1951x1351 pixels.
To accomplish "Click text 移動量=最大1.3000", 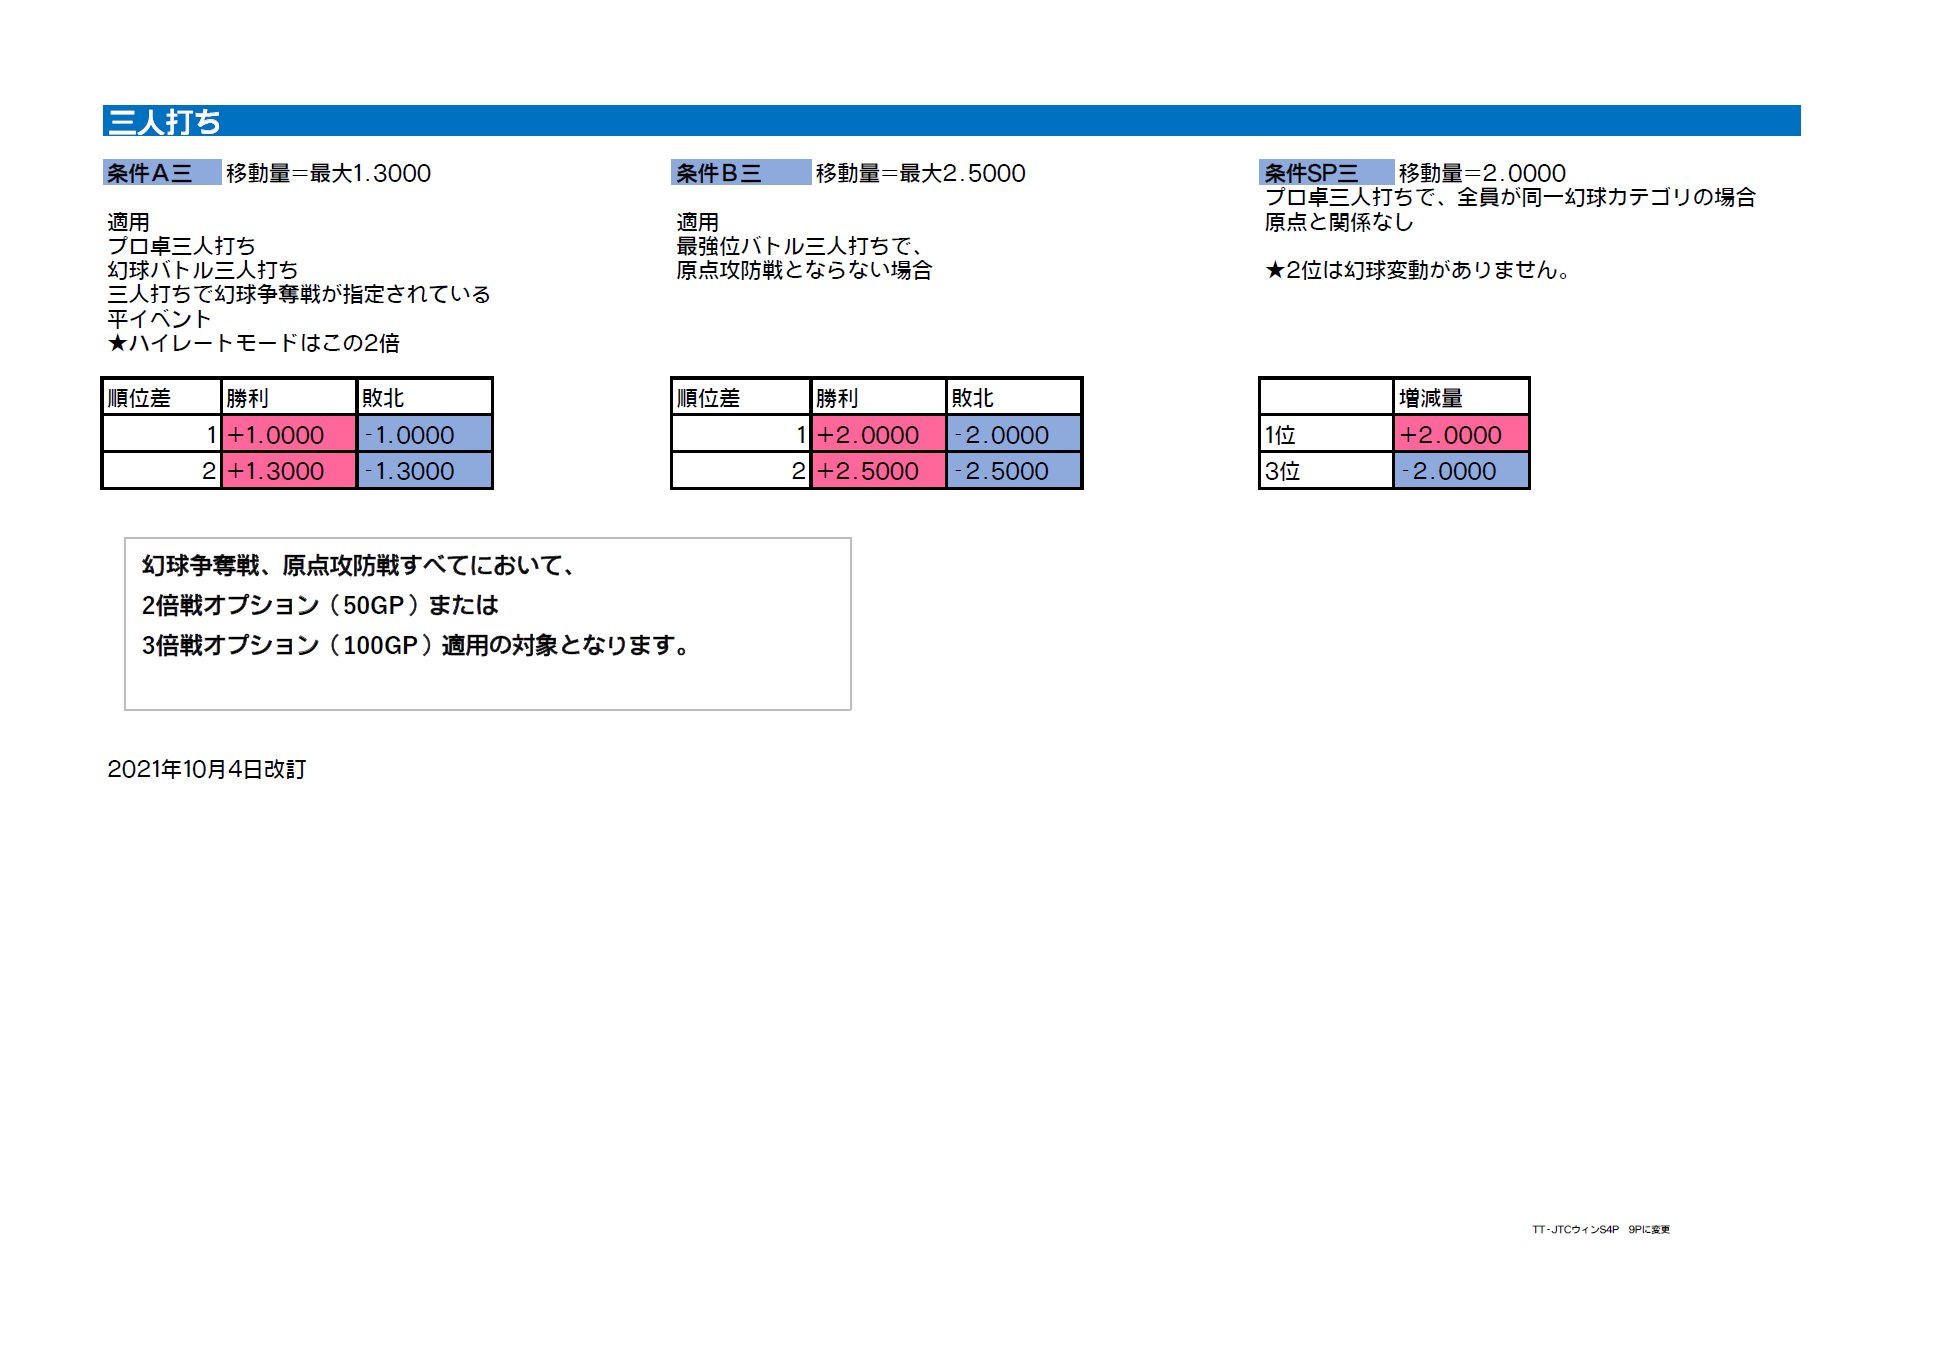I will pyautogui.click(x=328, y=173).
